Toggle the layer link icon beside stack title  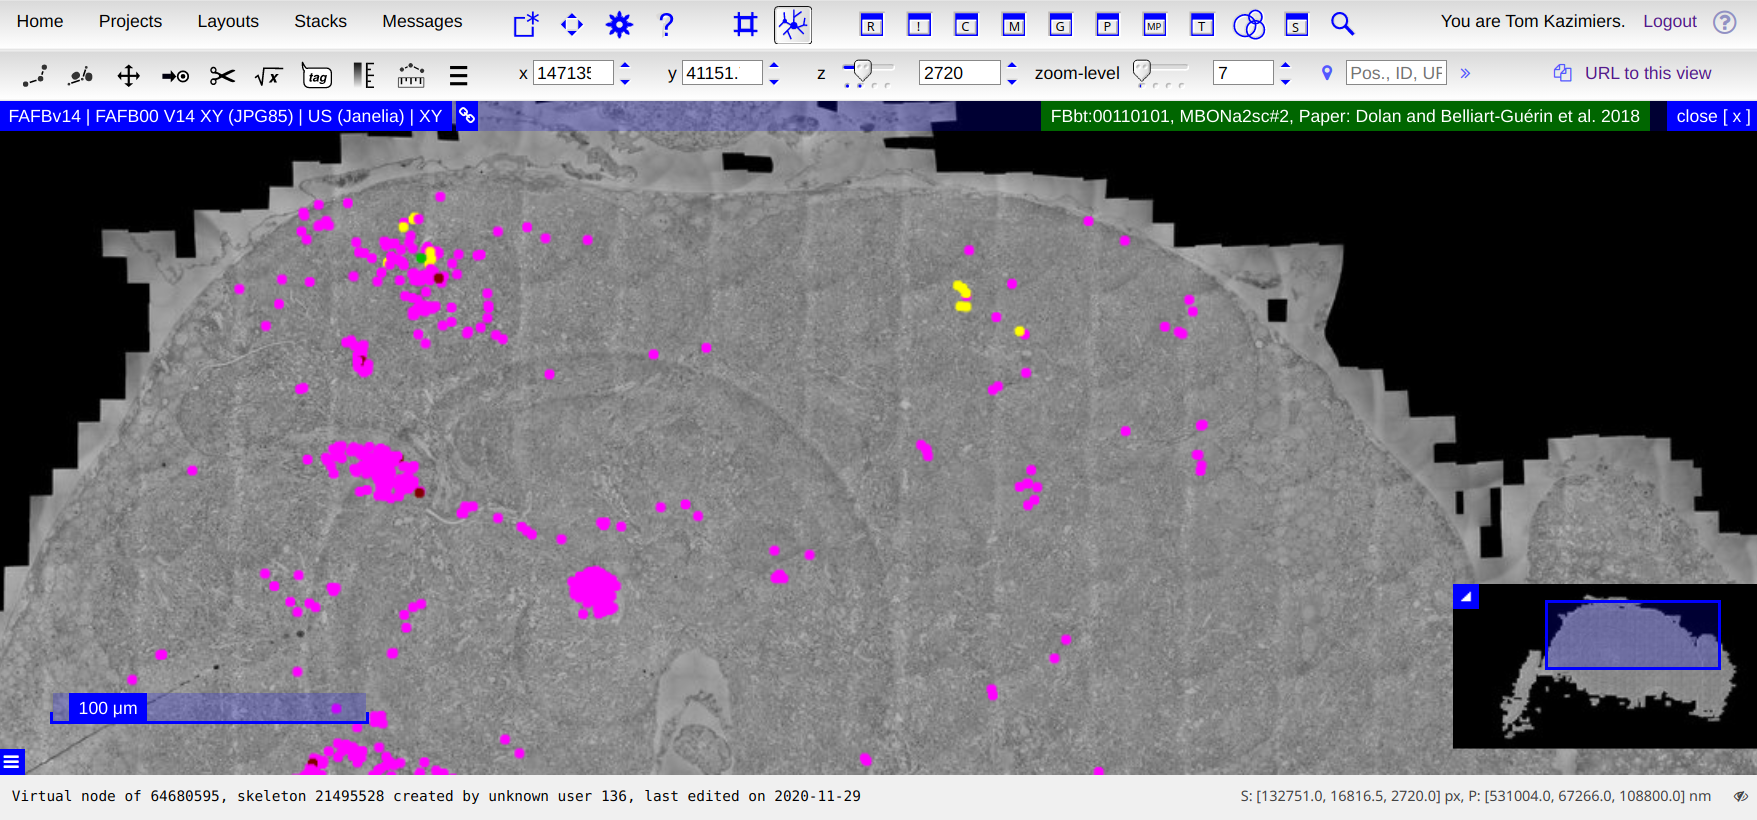(467, 116)
